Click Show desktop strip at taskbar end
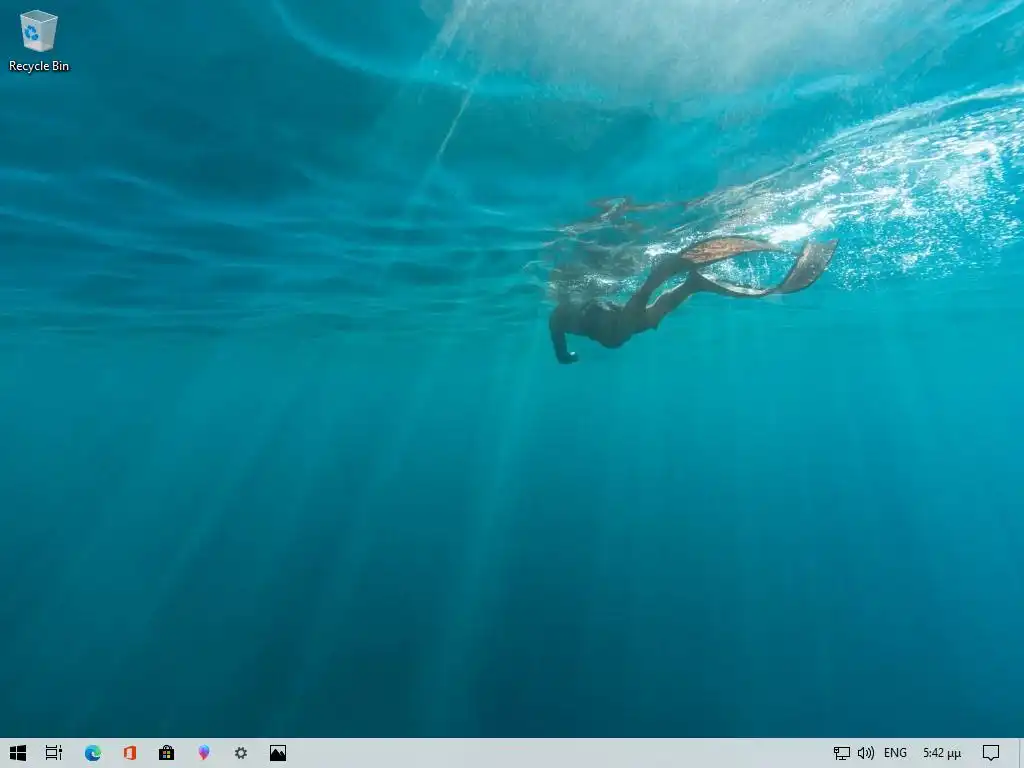The width and height of the screenshot is (1024, 768). [1021, 753]
